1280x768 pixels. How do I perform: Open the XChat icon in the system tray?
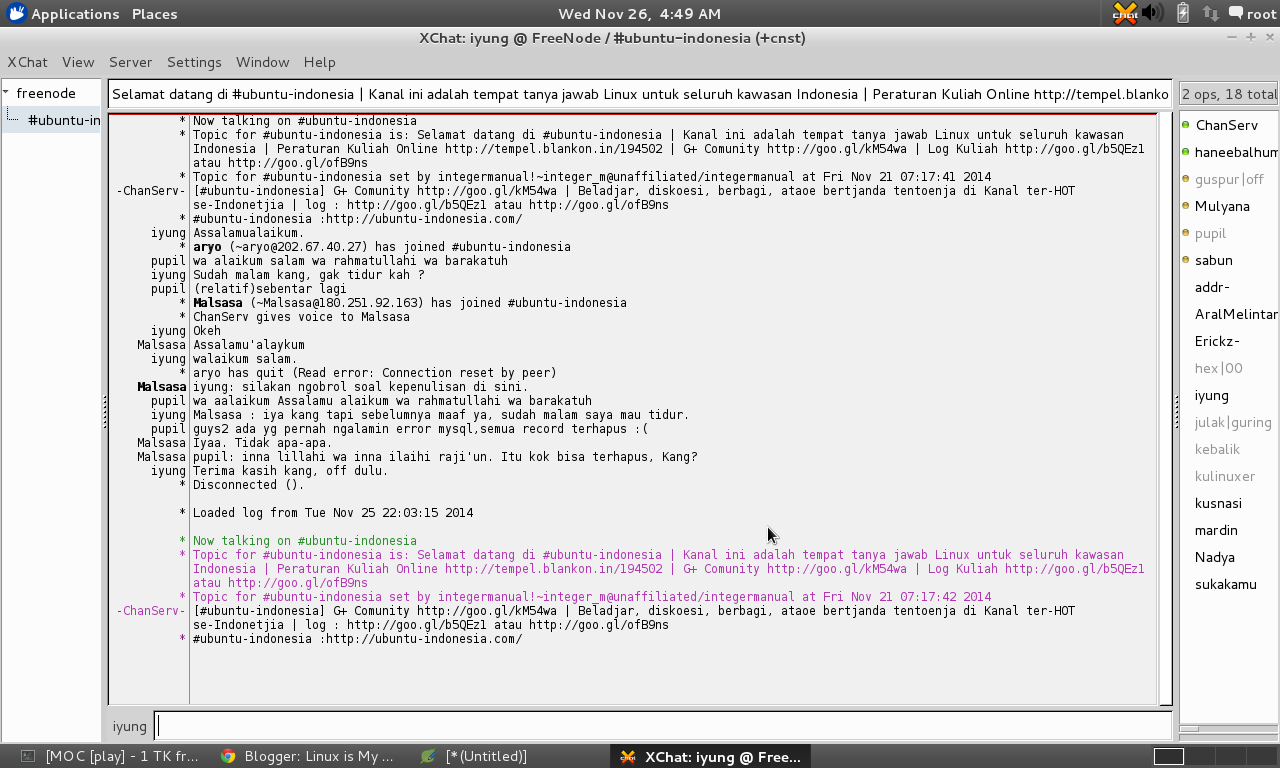pos(1124,13)
